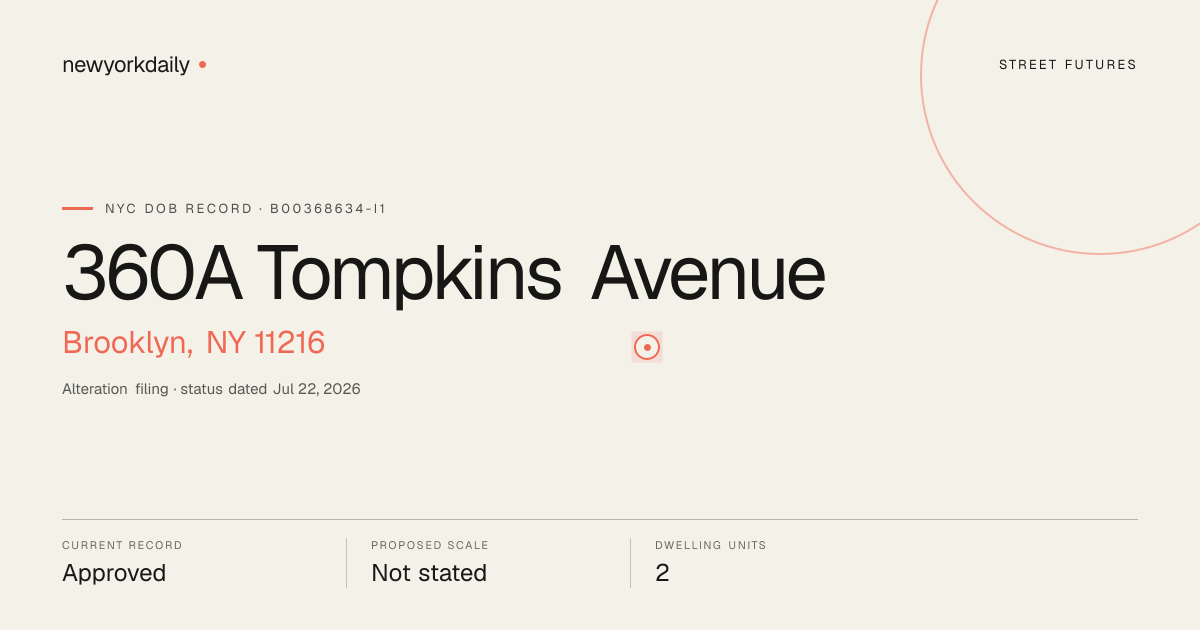Open the Brooklyn, NY 11216 location text
Viewport: 1200px width, 630px height.
pos(194,343)
